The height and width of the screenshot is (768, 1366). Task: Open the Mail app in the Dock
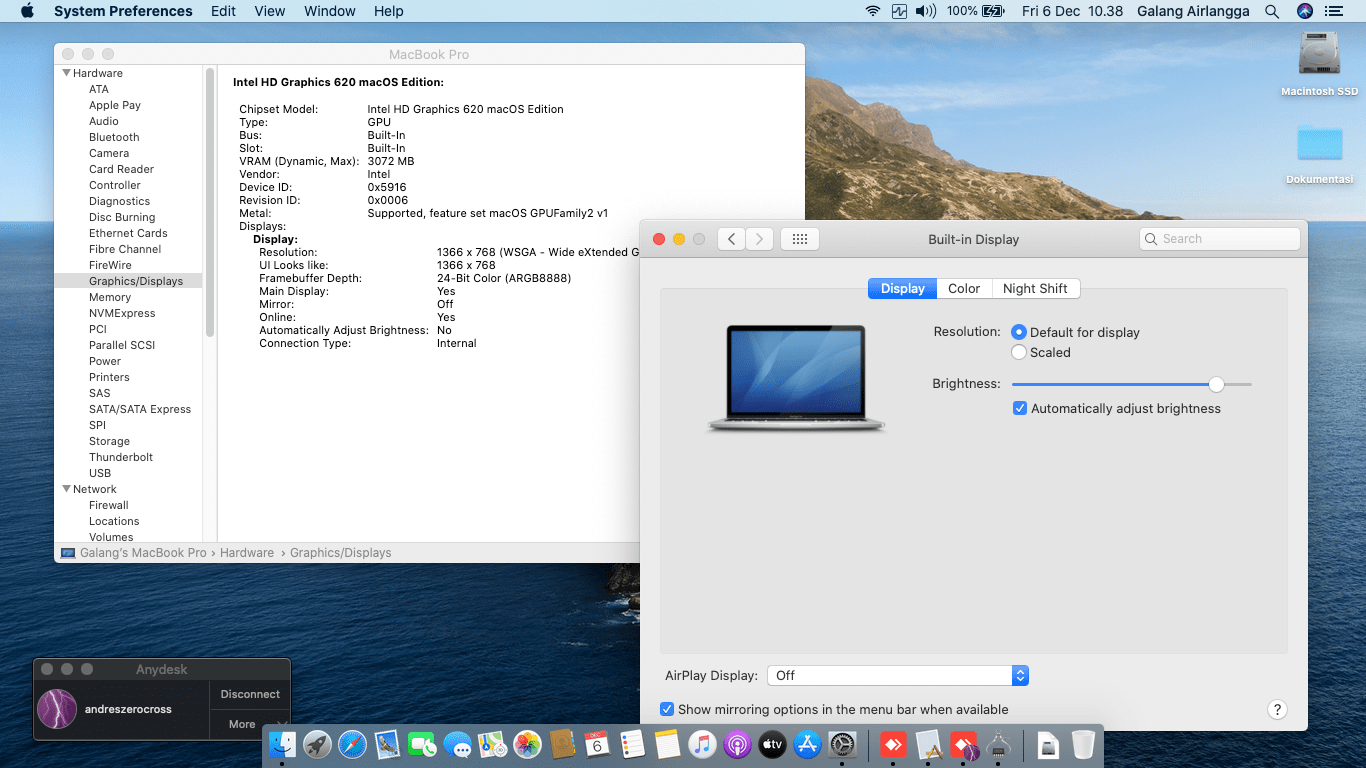pos(387,744)
